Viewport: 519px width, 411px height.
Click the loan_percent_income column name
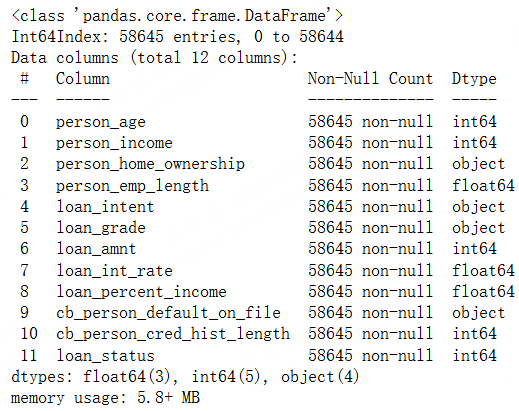coord(141,292)
